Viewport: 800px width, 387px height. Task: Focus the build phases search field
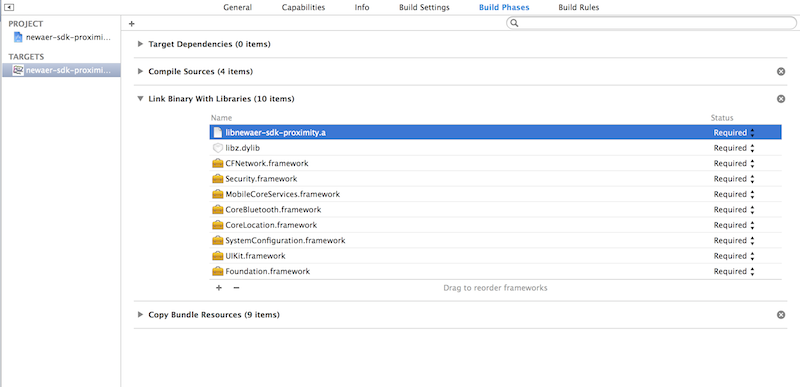click(651, 23)
